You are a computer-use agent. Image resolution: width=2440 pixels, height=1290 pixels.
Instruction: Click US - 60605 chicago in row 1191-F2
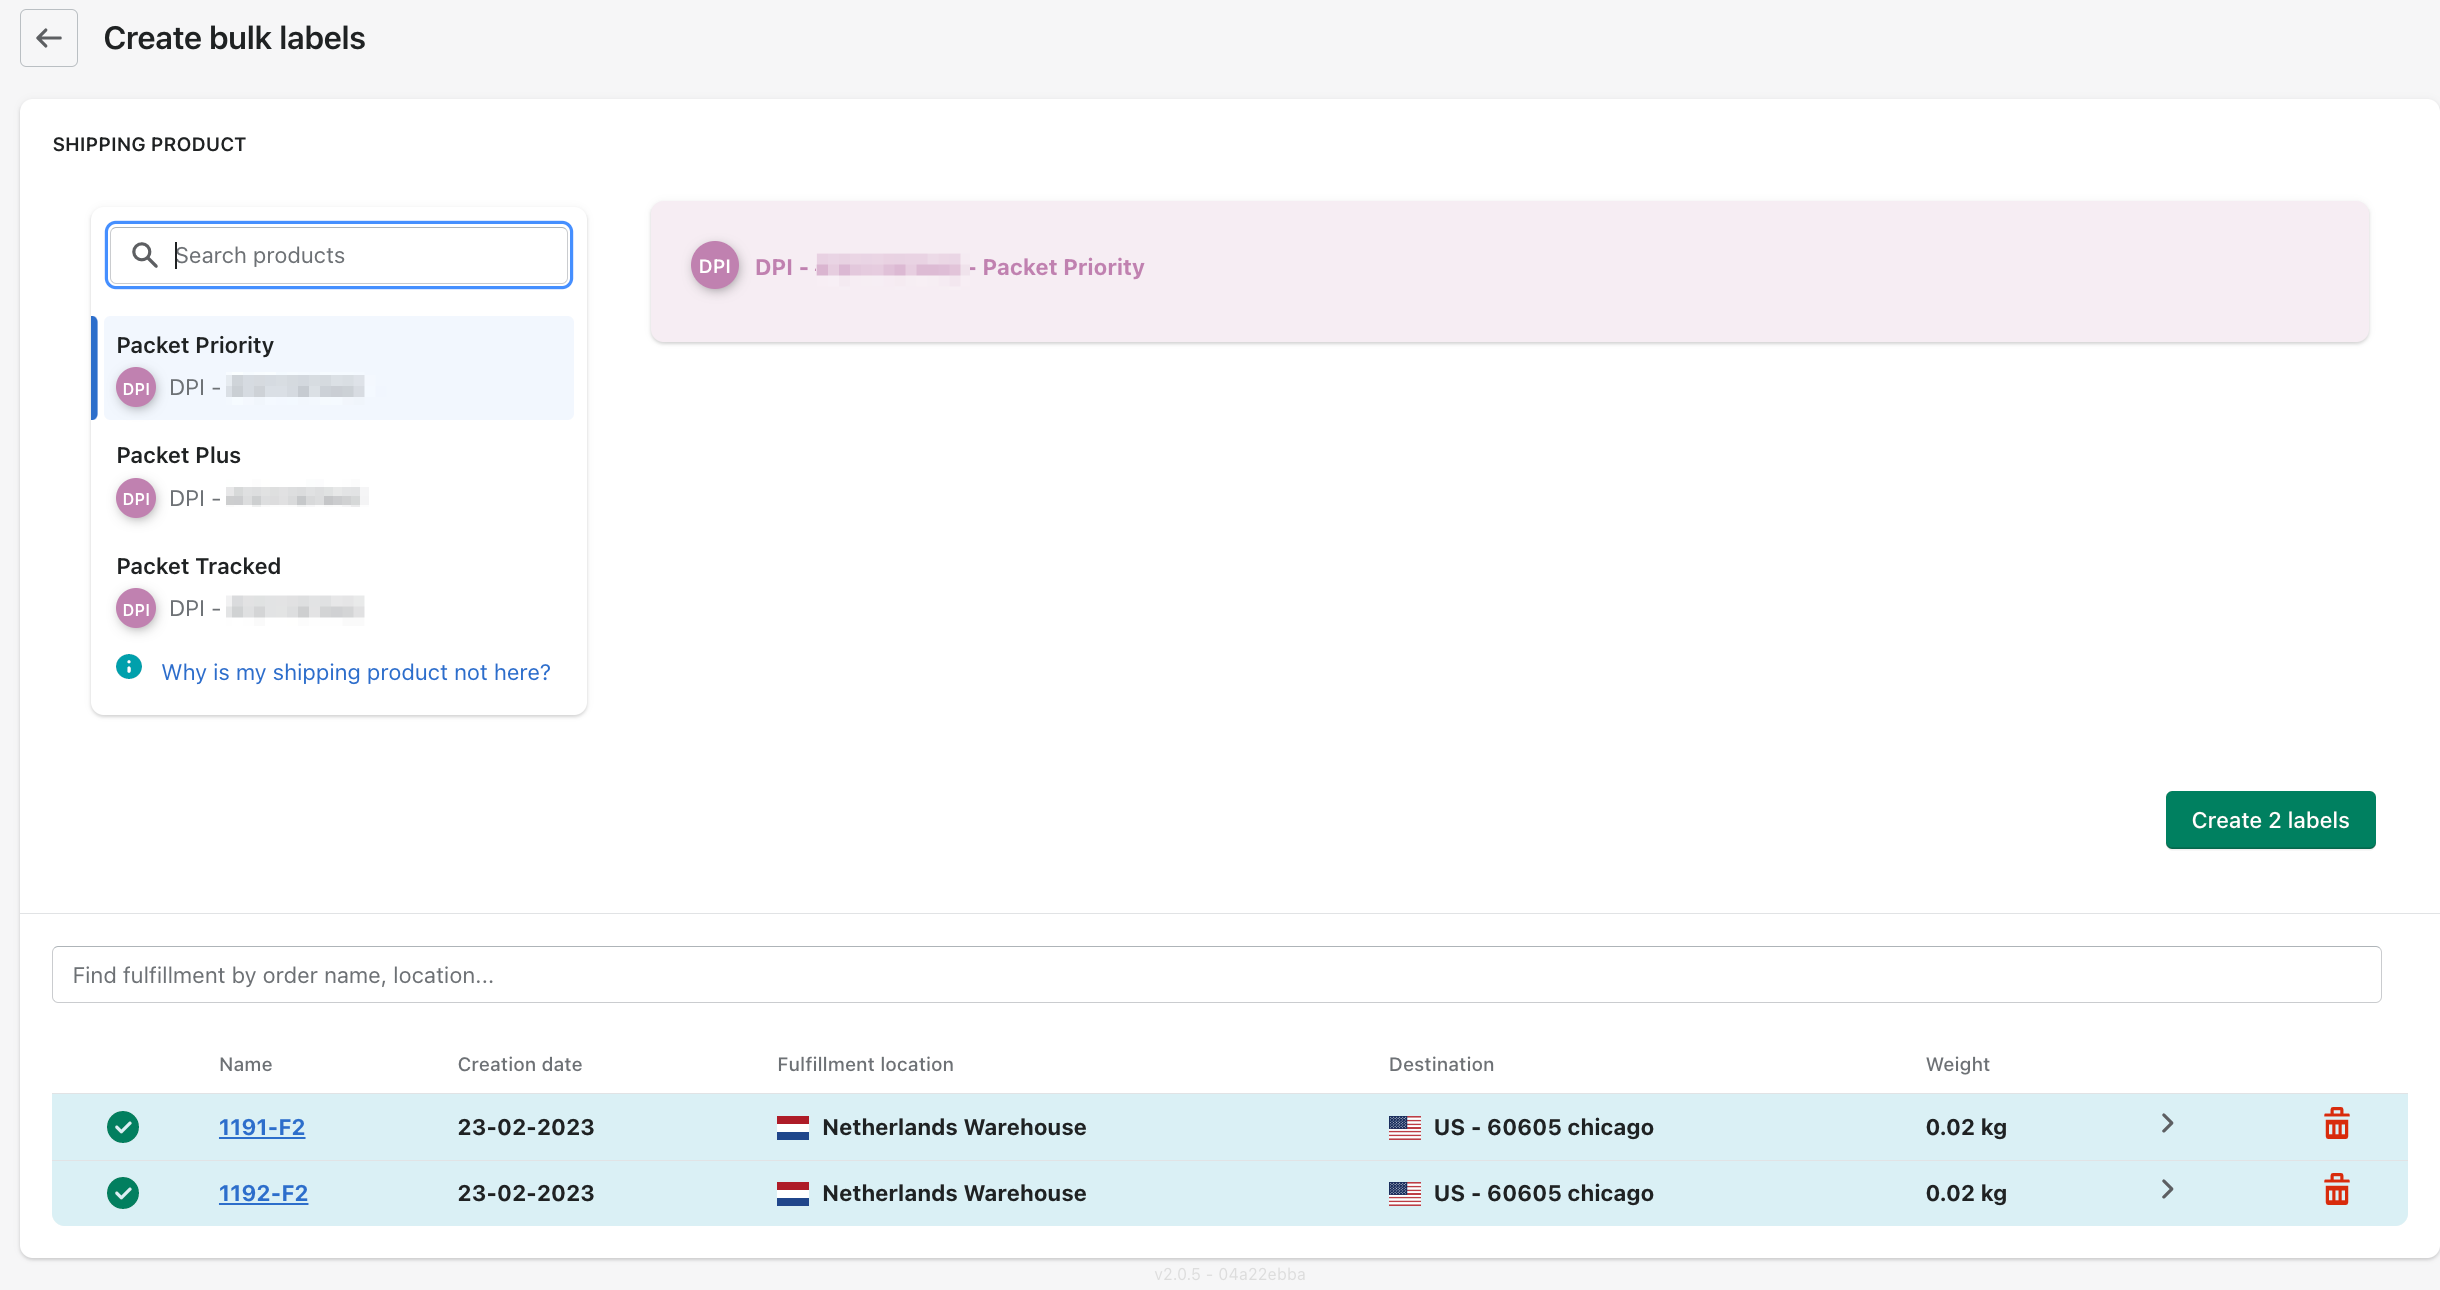click(x=1544, y=1127)
